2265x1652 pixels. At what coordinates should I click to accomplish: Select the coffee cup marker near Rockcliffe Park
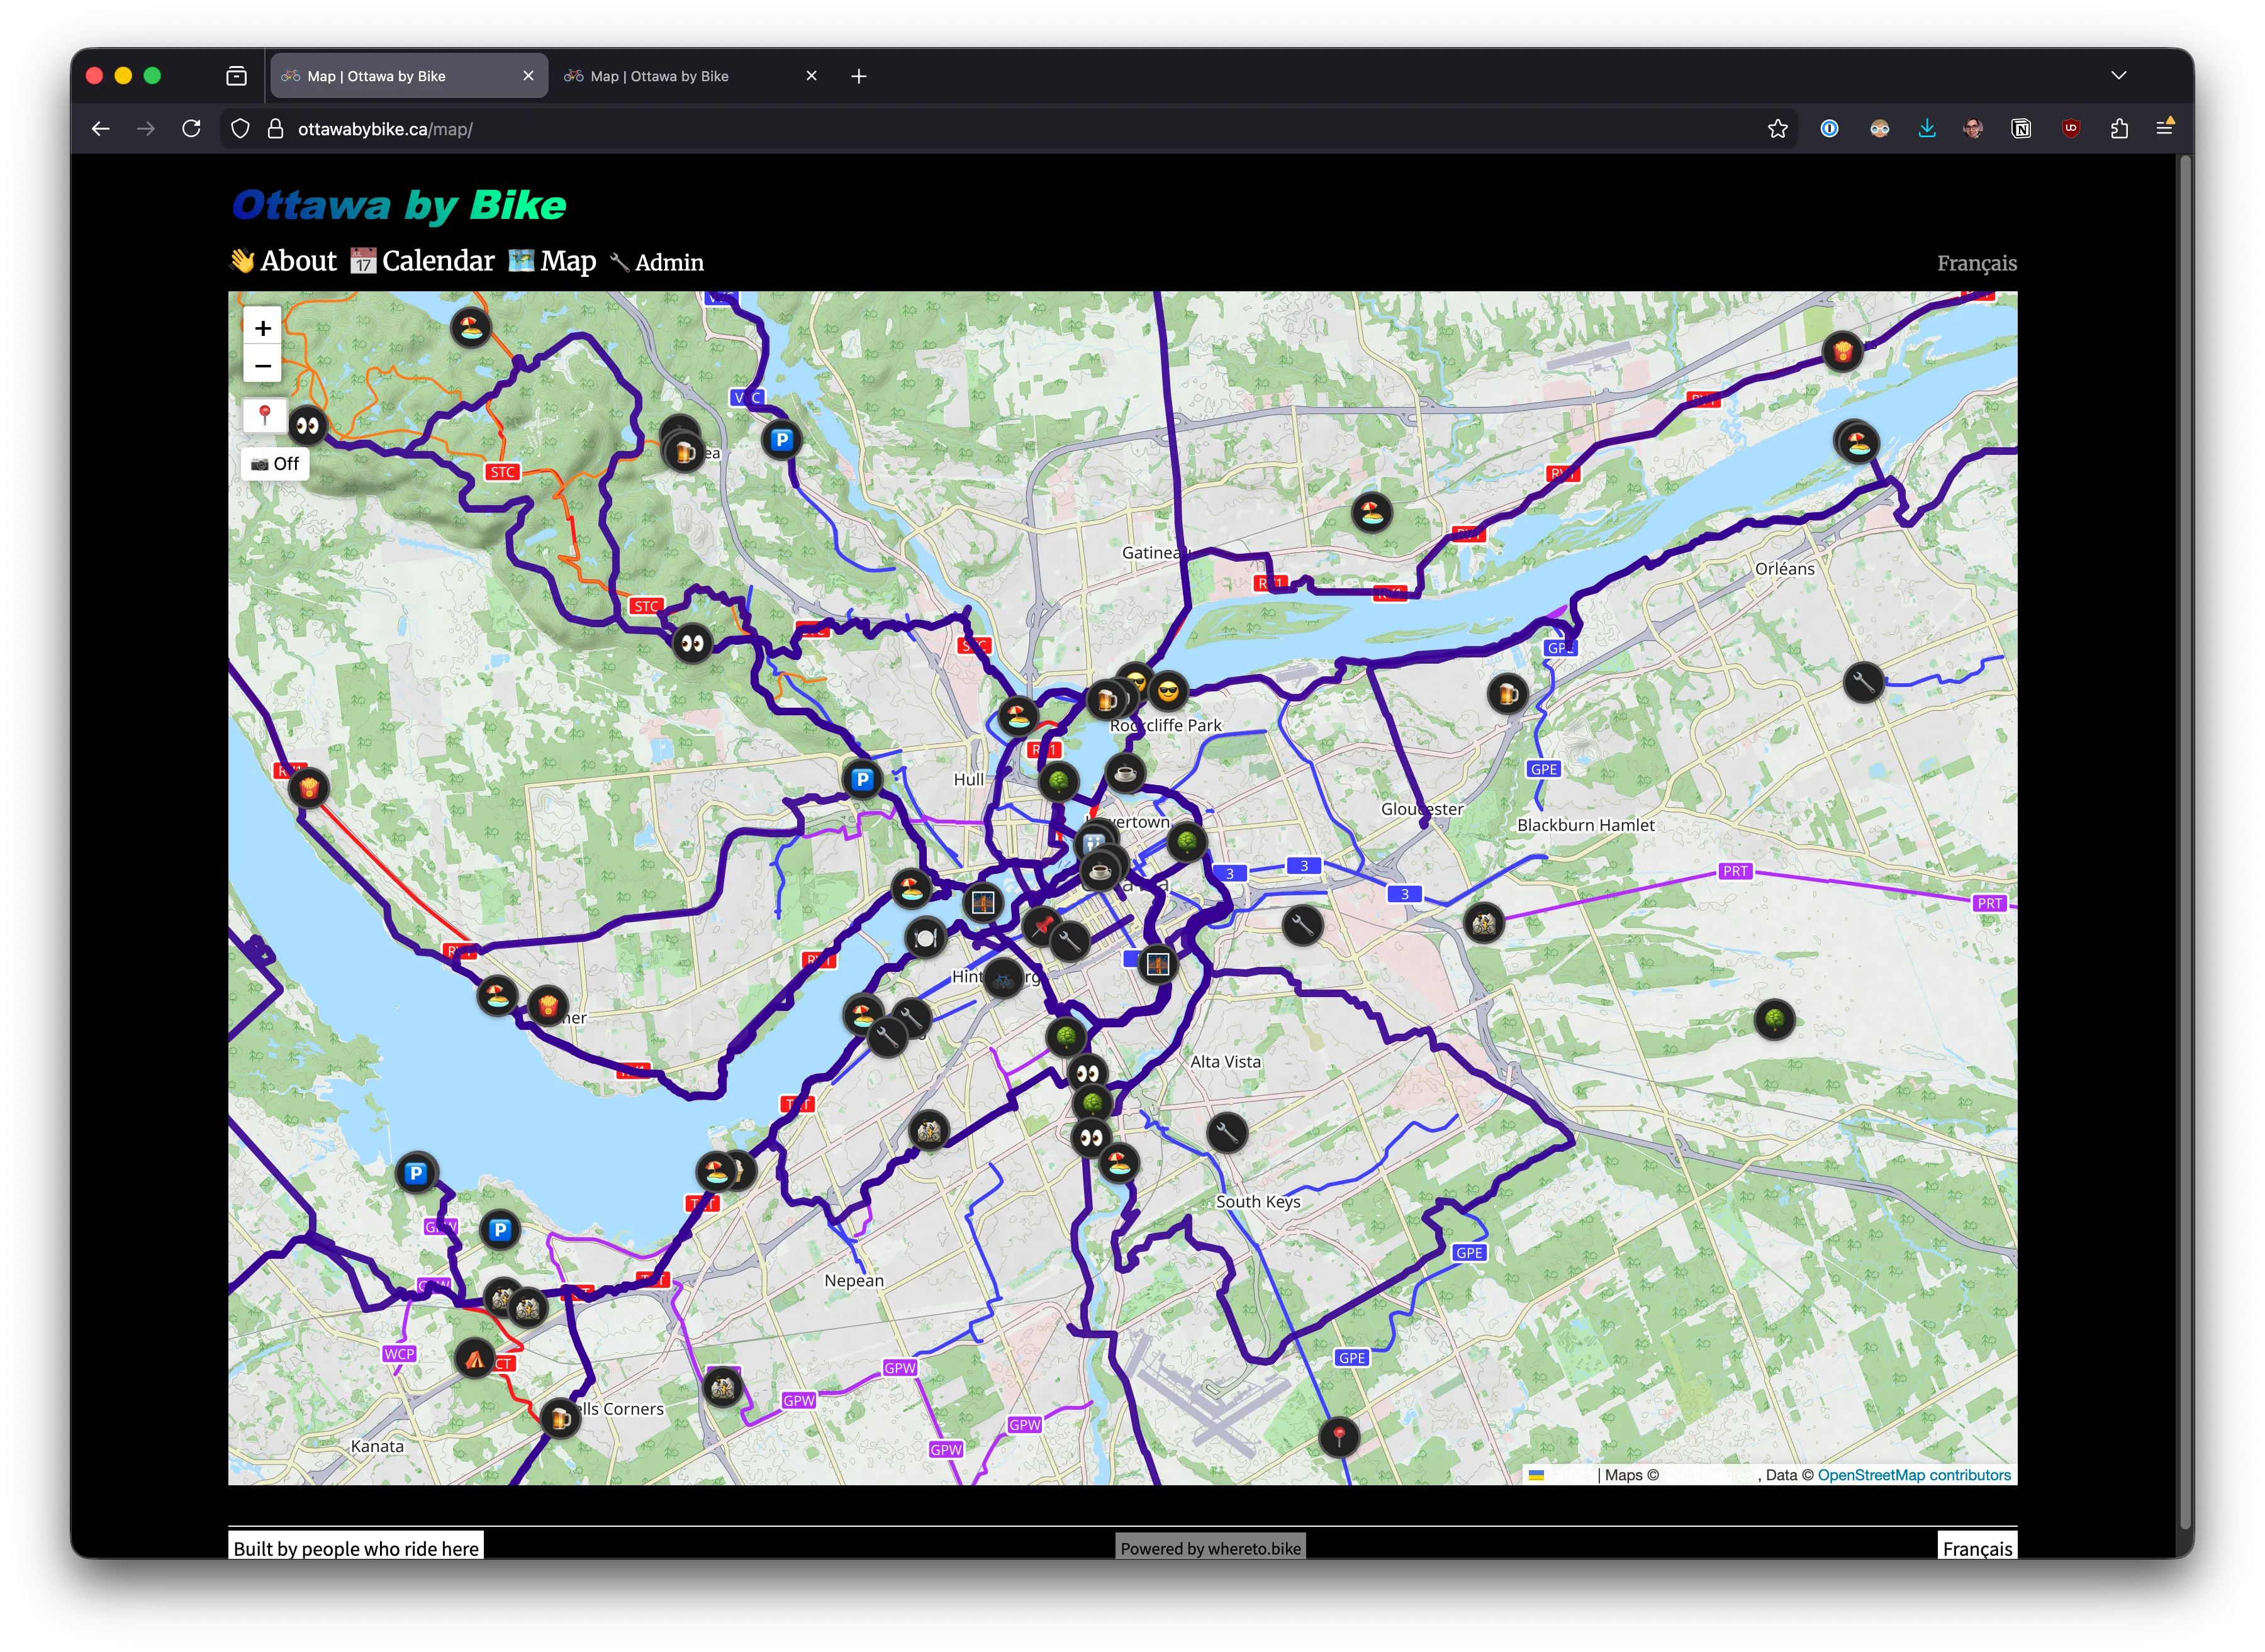pyautogui.click(x=1125, y=773)
